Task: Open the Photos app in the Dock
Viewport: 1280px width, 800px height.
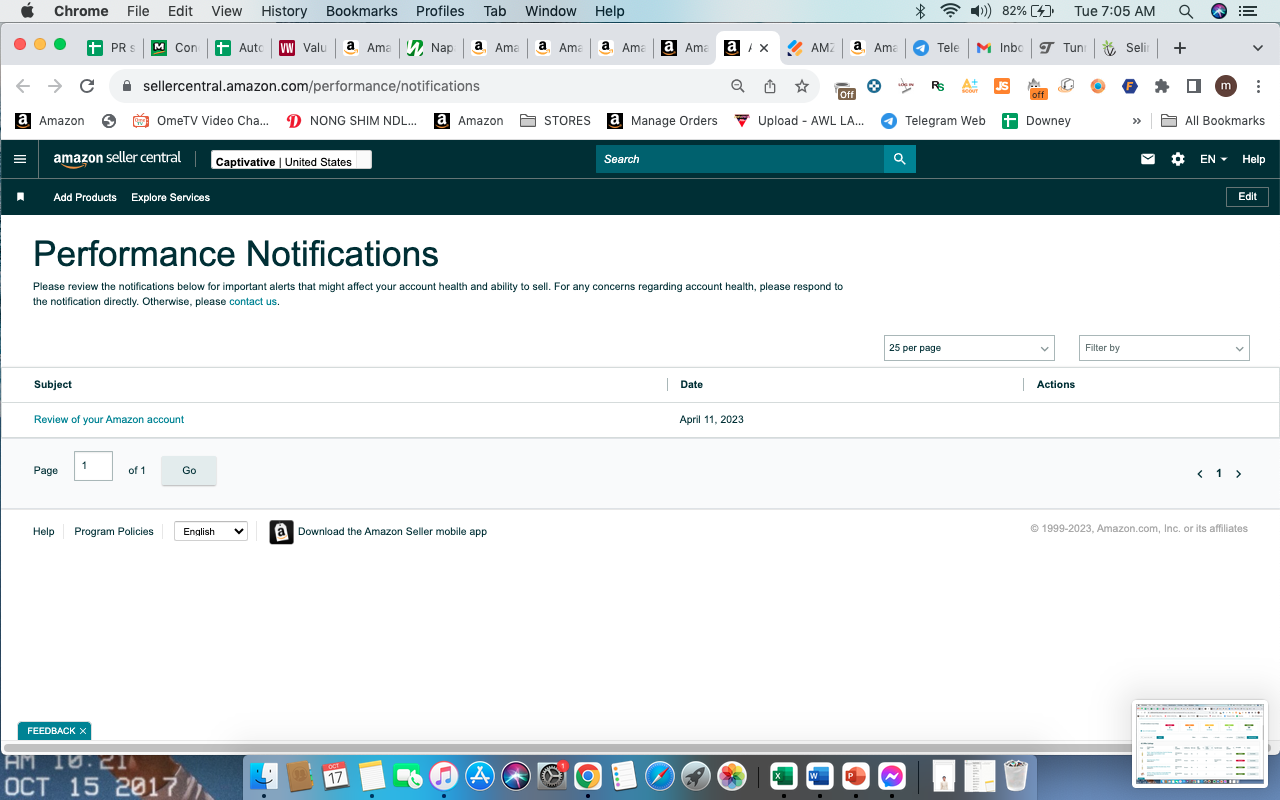Action: click(732, 776)
